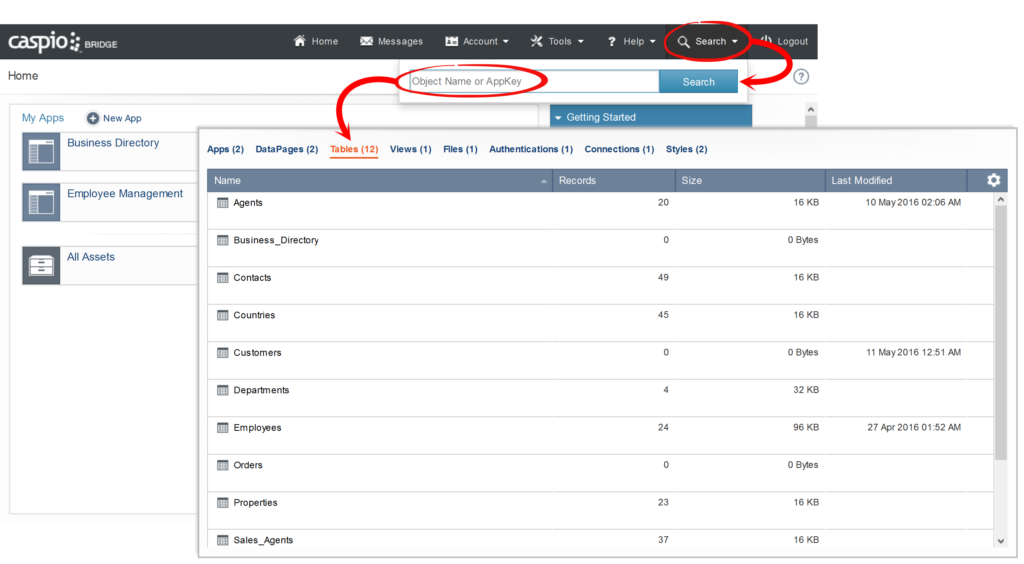Click the Employees table icon
Image resolution: width=1024 pixels, height=564 pixels.
point(223,428)
